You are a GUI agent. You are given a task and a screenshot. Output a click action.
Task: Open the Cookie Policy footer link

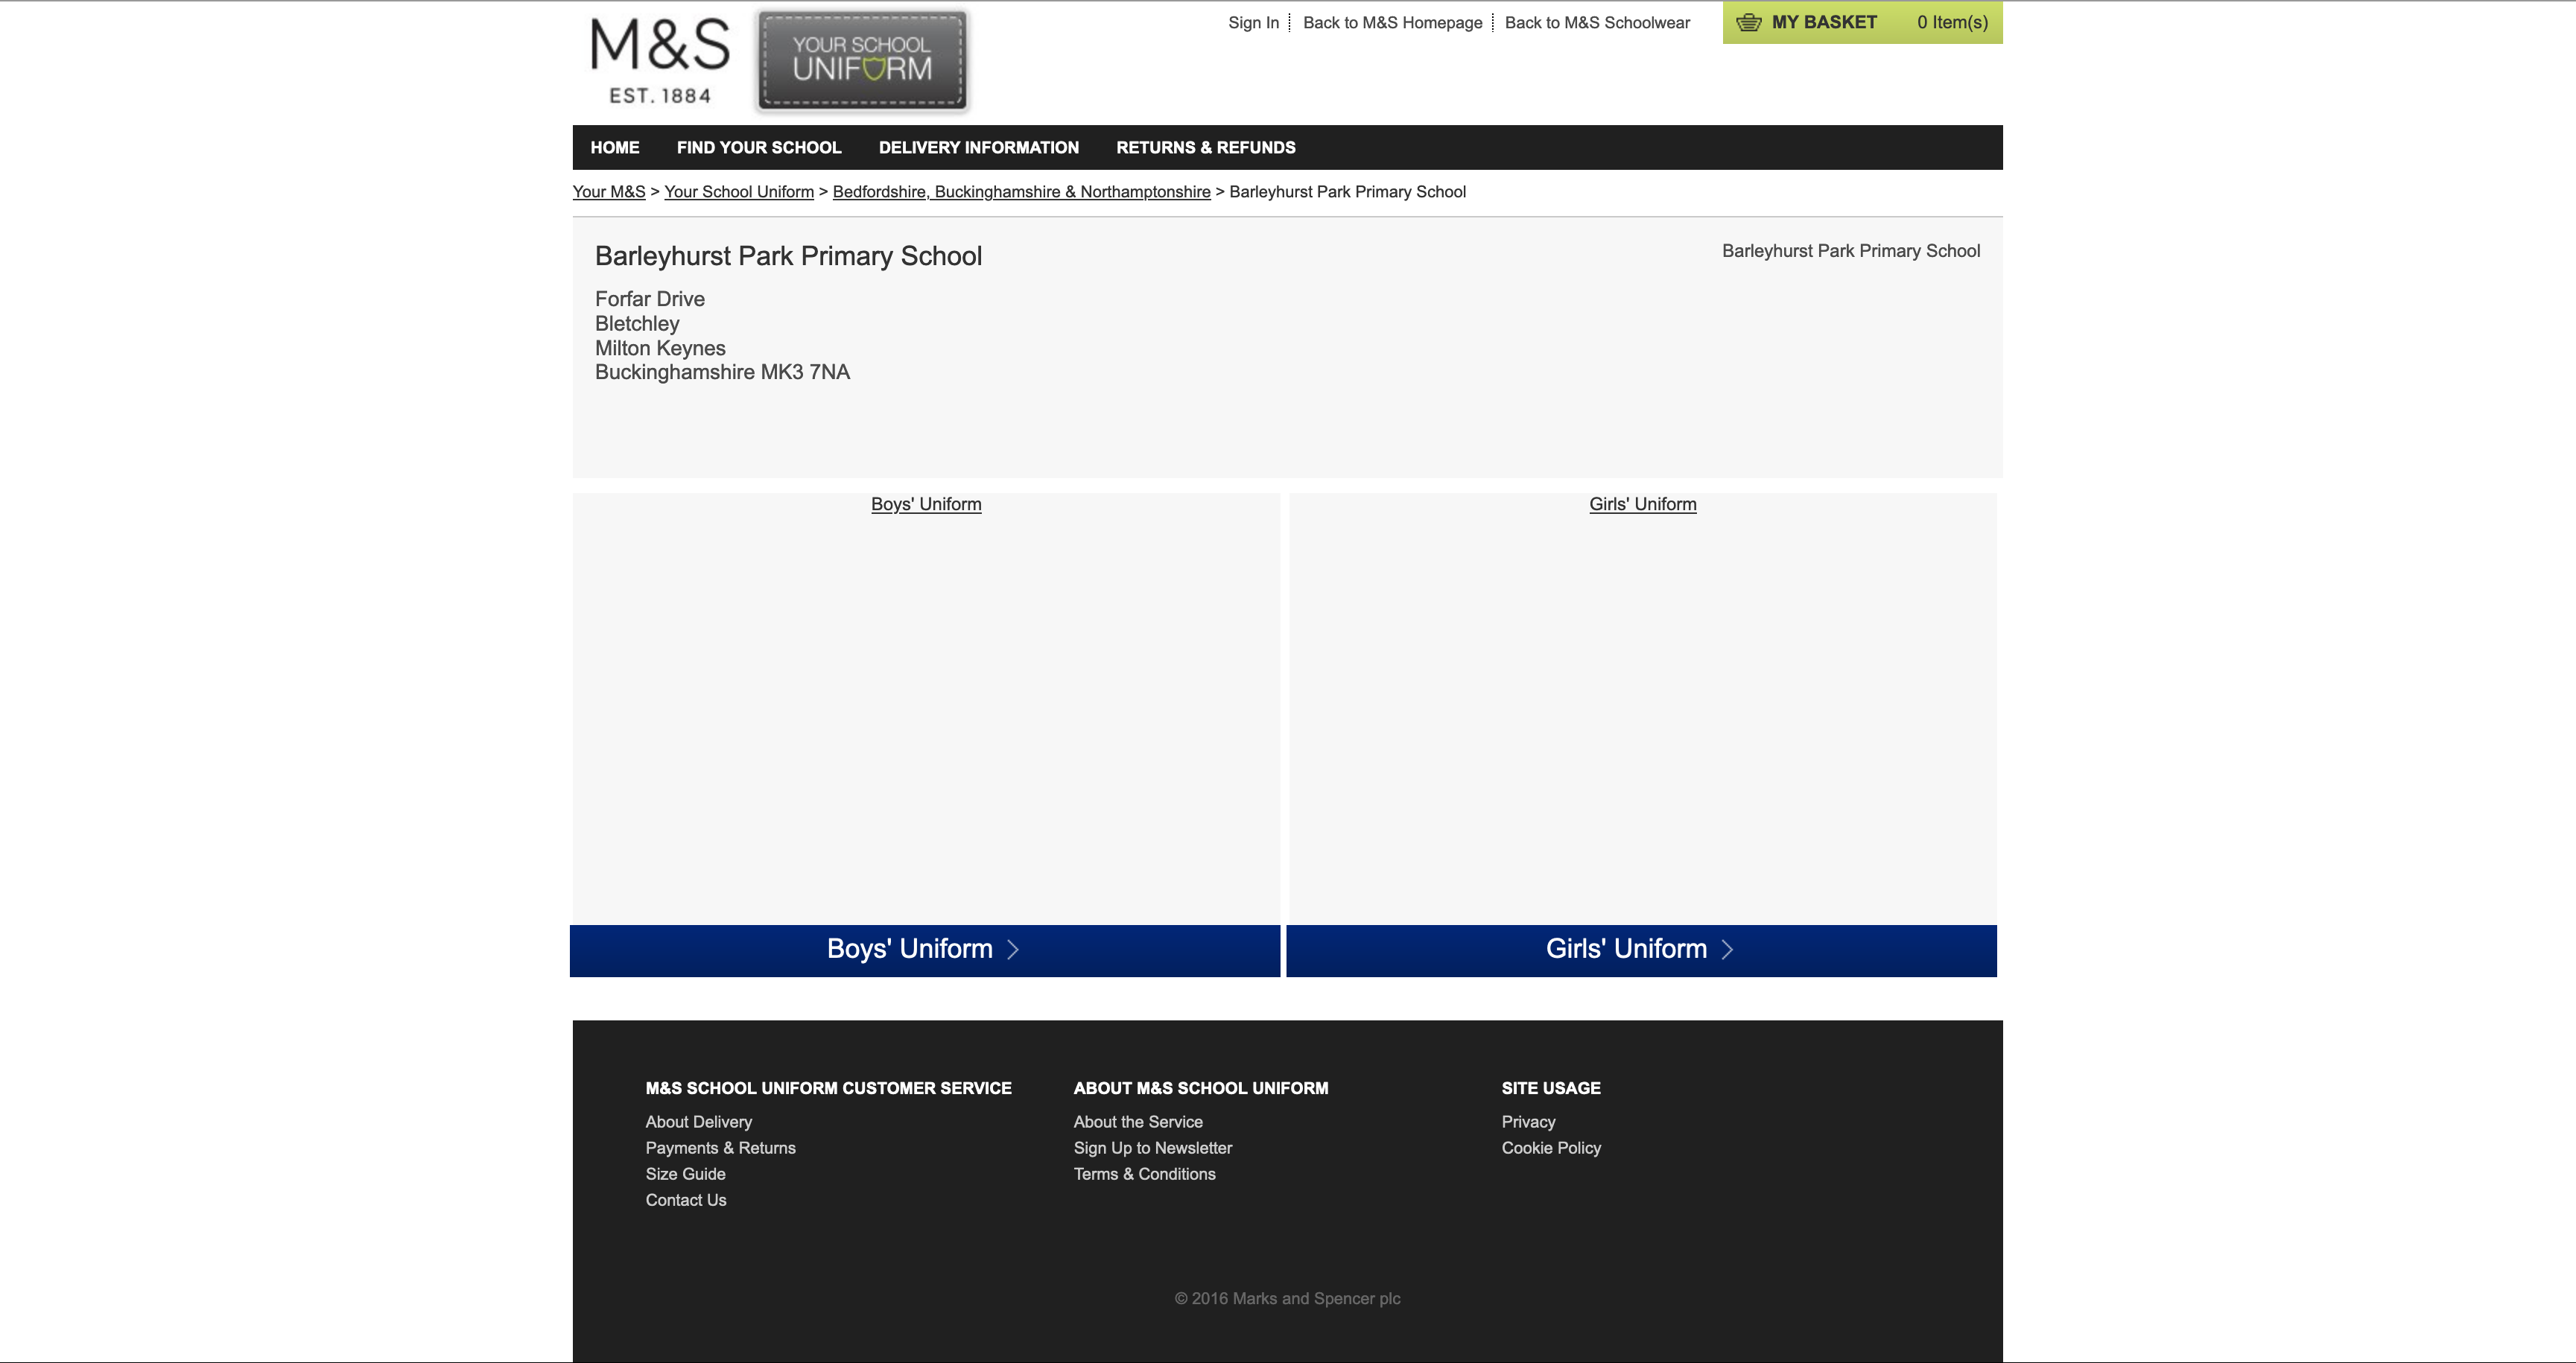[x=1551, y=1148]
